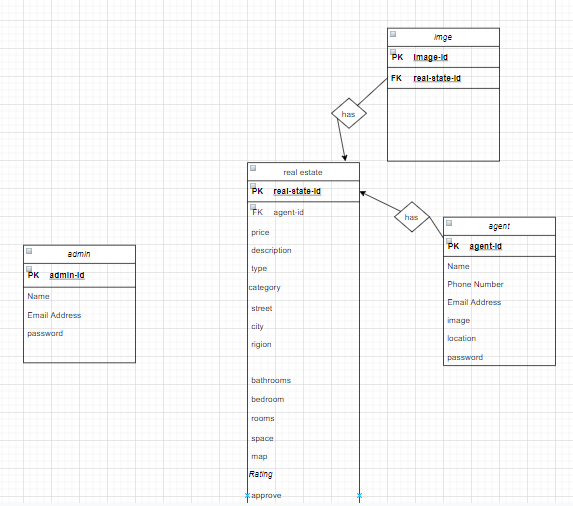Select the admin-id primary key field
The width and height of the screenshot is (573, 506).
(x=67, y=275)
